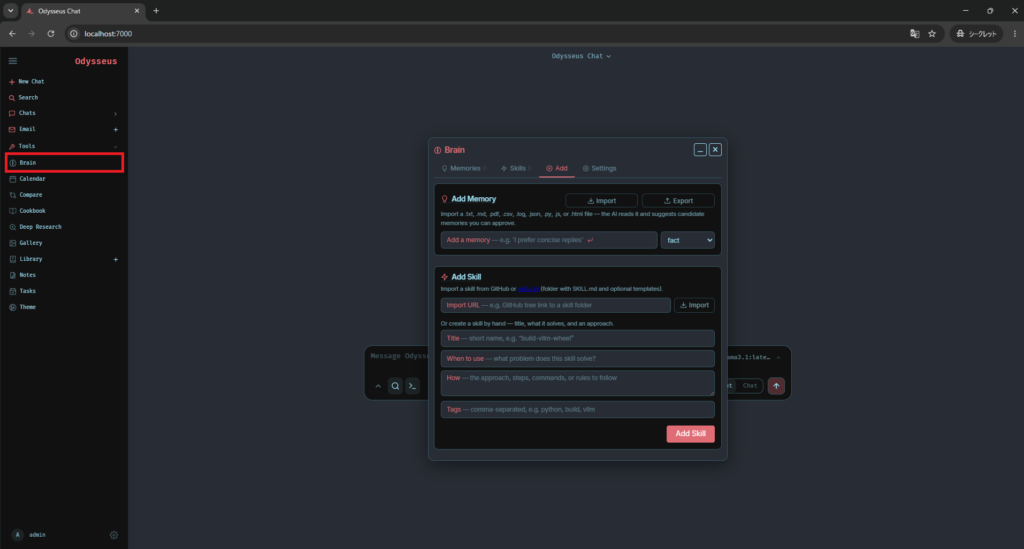1024x549 pixels.
Task: Open the Tasks tool
Action: coord(23,291)
